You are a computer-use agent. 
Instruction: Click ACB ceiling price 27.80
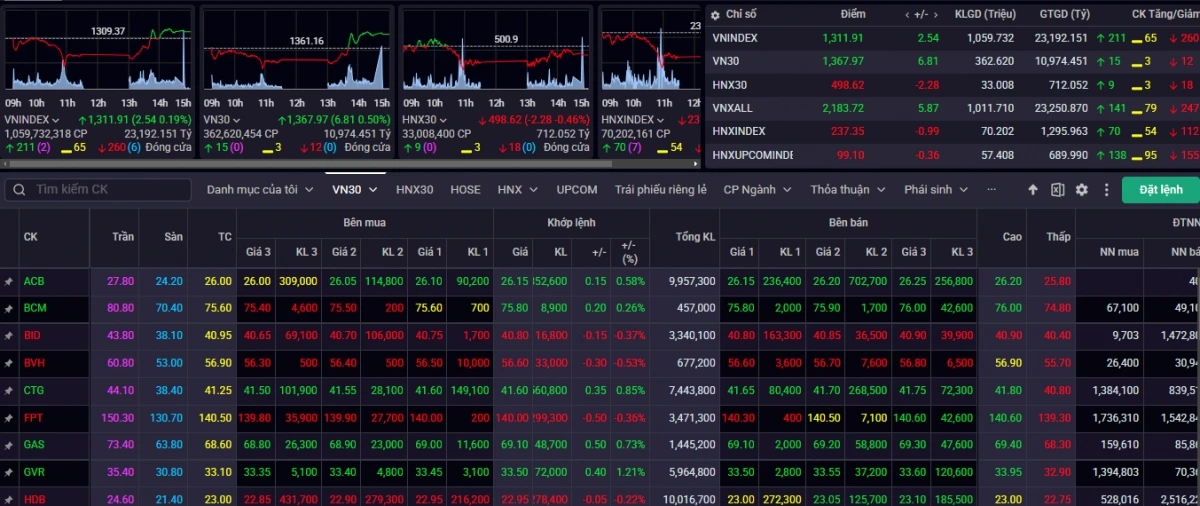pos(121,281)
